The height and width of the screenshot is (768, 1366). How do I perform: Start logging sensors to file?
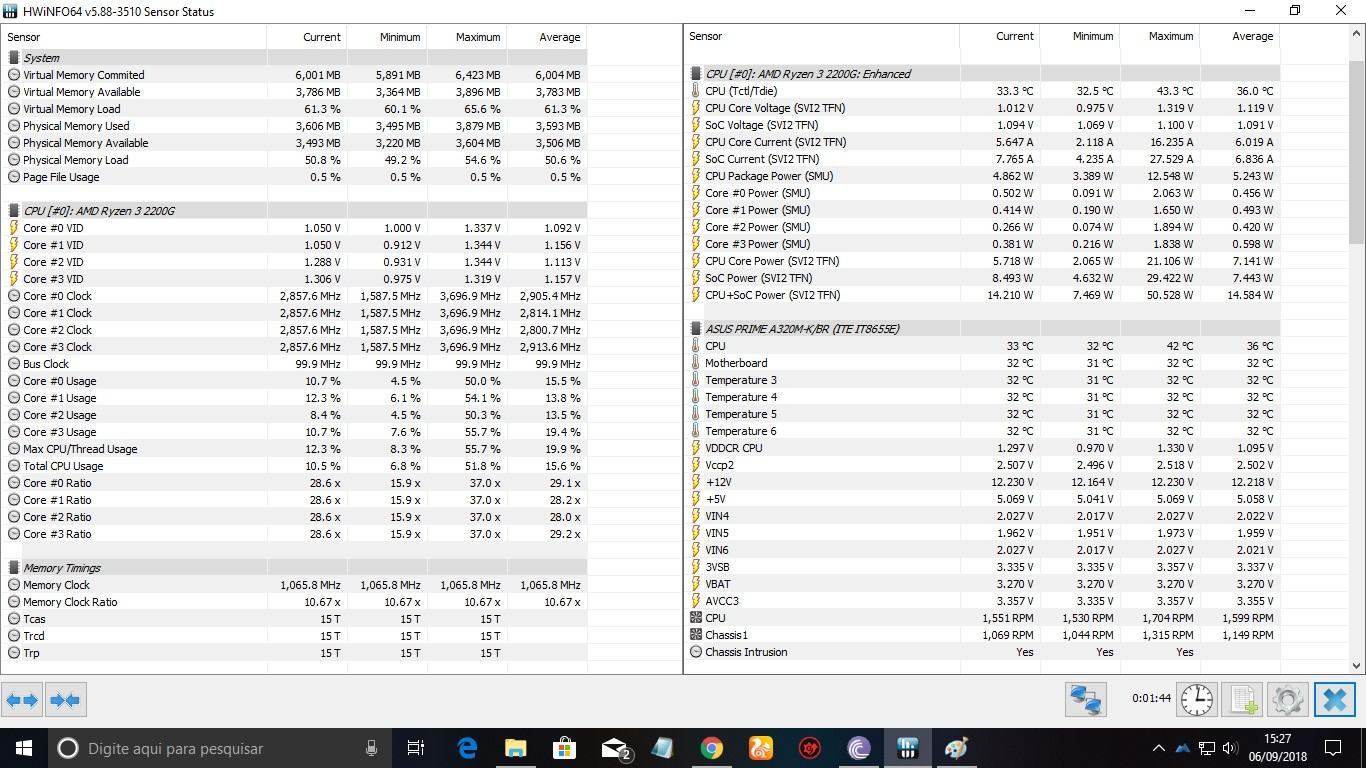coord(1243,699)
